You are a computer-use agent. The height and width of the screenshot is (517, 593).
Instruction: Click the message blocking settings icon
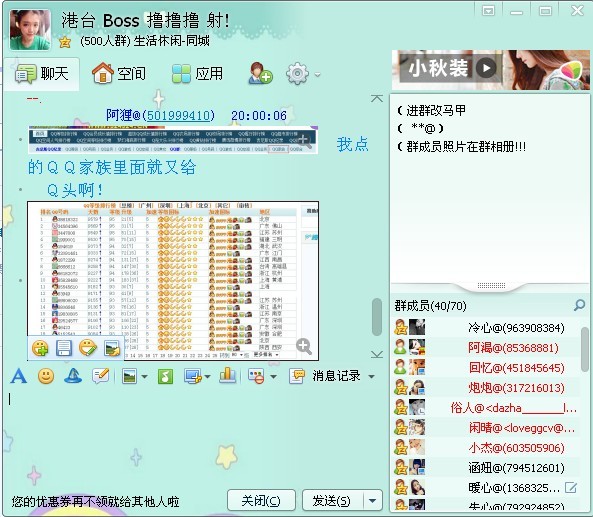[x=256, y=376]
